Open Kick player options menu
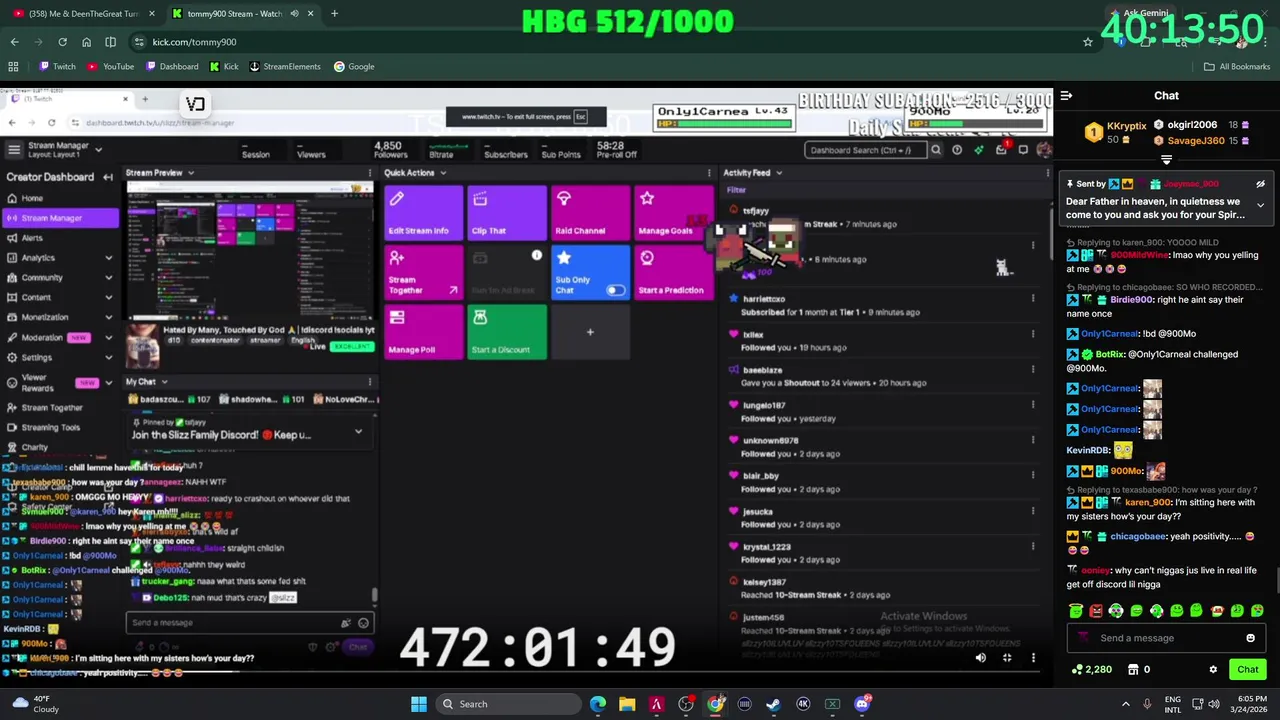 click(1033, 658)
